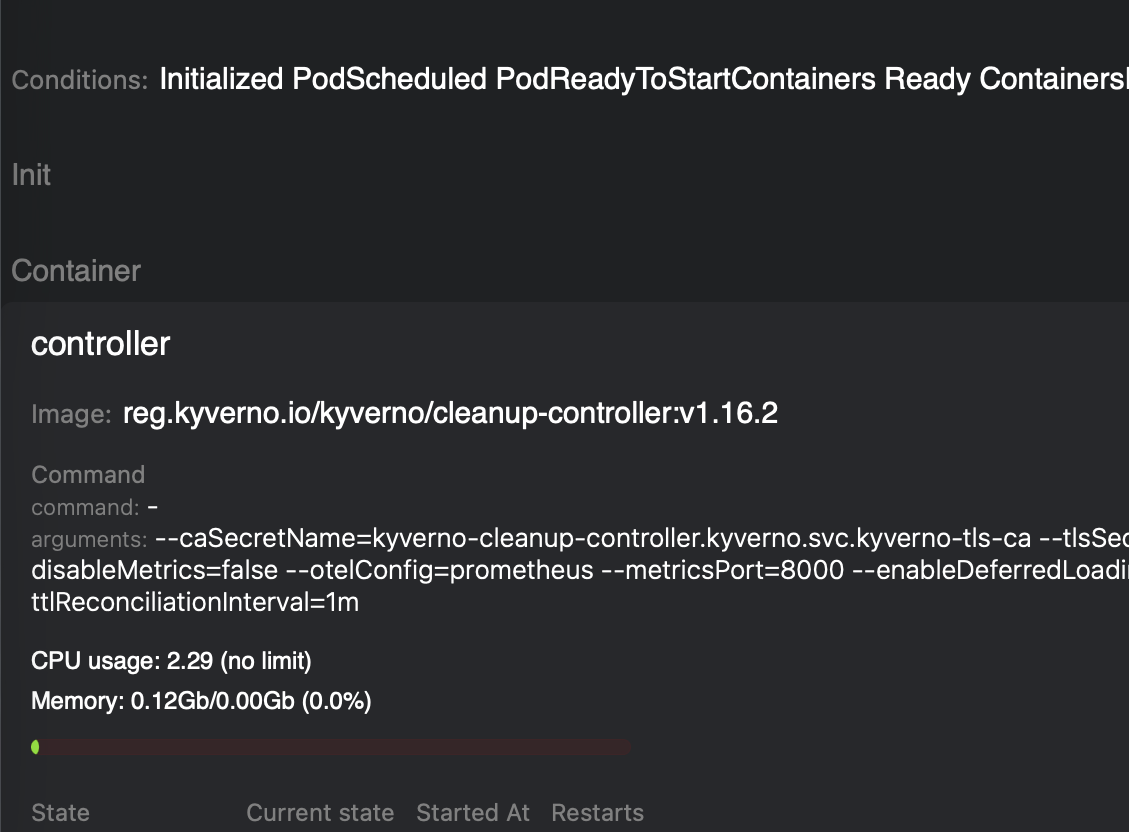
Task: Click the Command section header
Action: [x=88, y=474]
